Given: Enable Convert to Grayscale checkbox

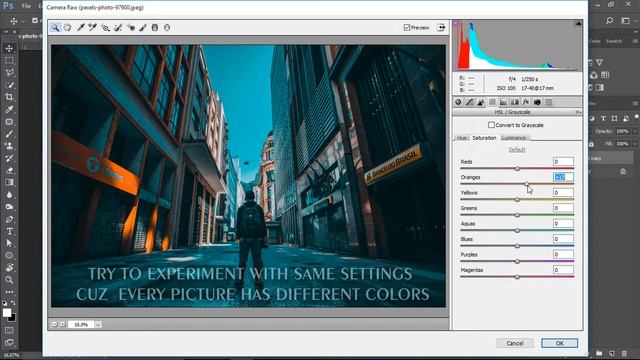Looking at the screenshot, I should [491, 125].
